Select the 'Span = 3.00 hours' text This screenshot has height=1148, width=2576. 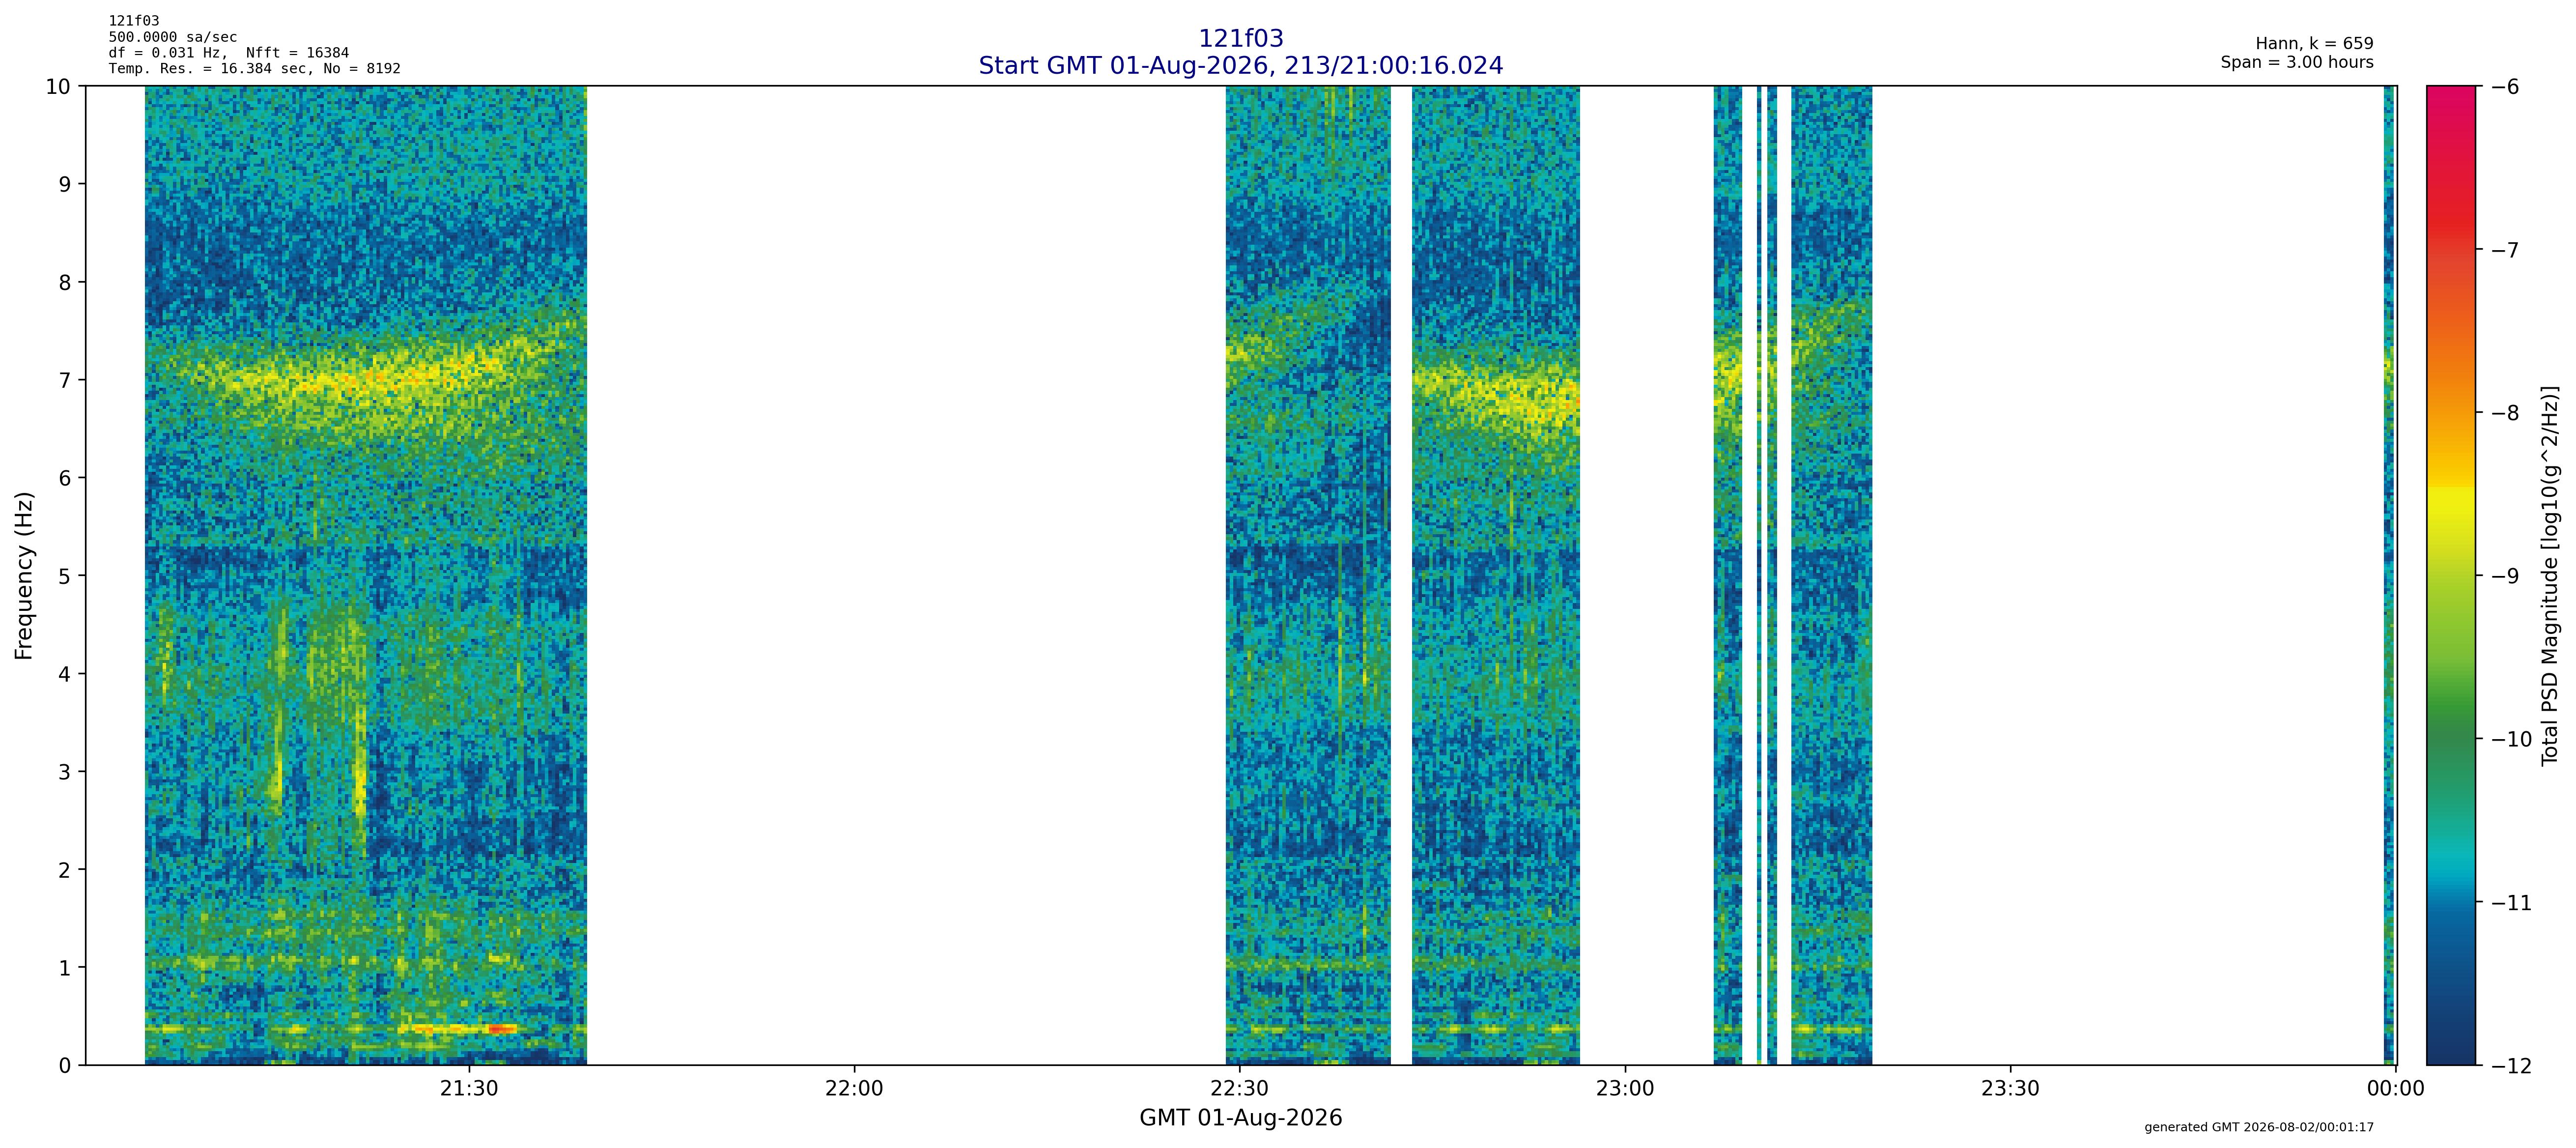[2297, 62]
